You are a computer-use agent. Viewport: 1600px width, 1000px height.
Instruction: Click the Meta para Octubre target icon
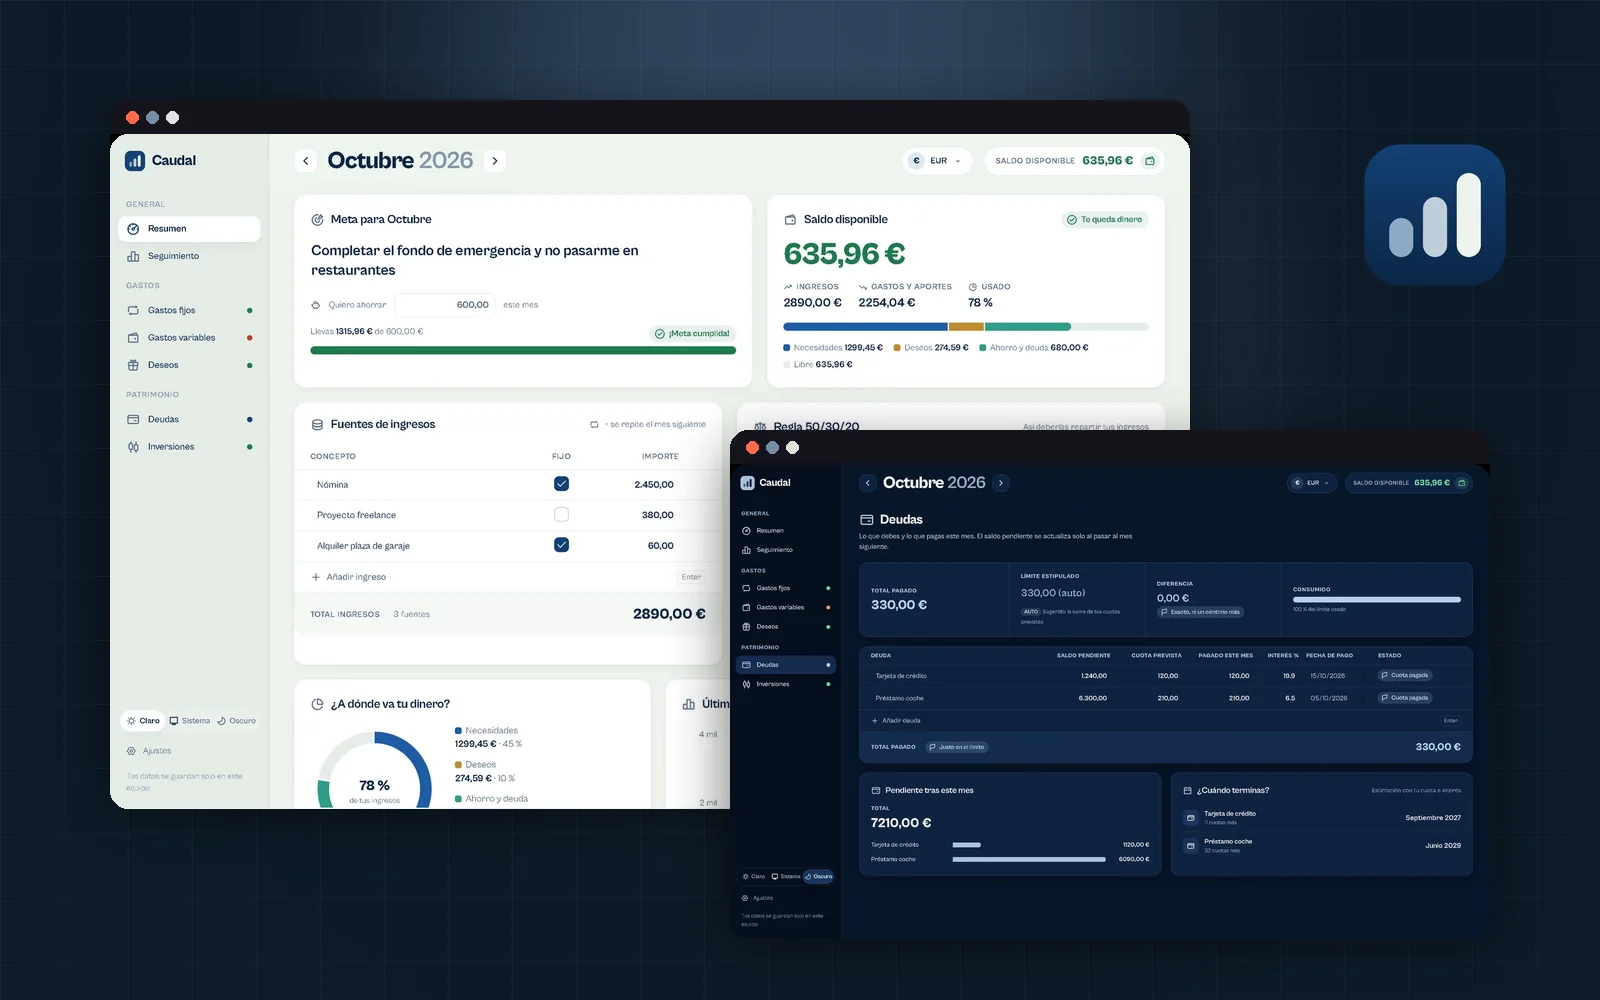(x=318, y=220)
